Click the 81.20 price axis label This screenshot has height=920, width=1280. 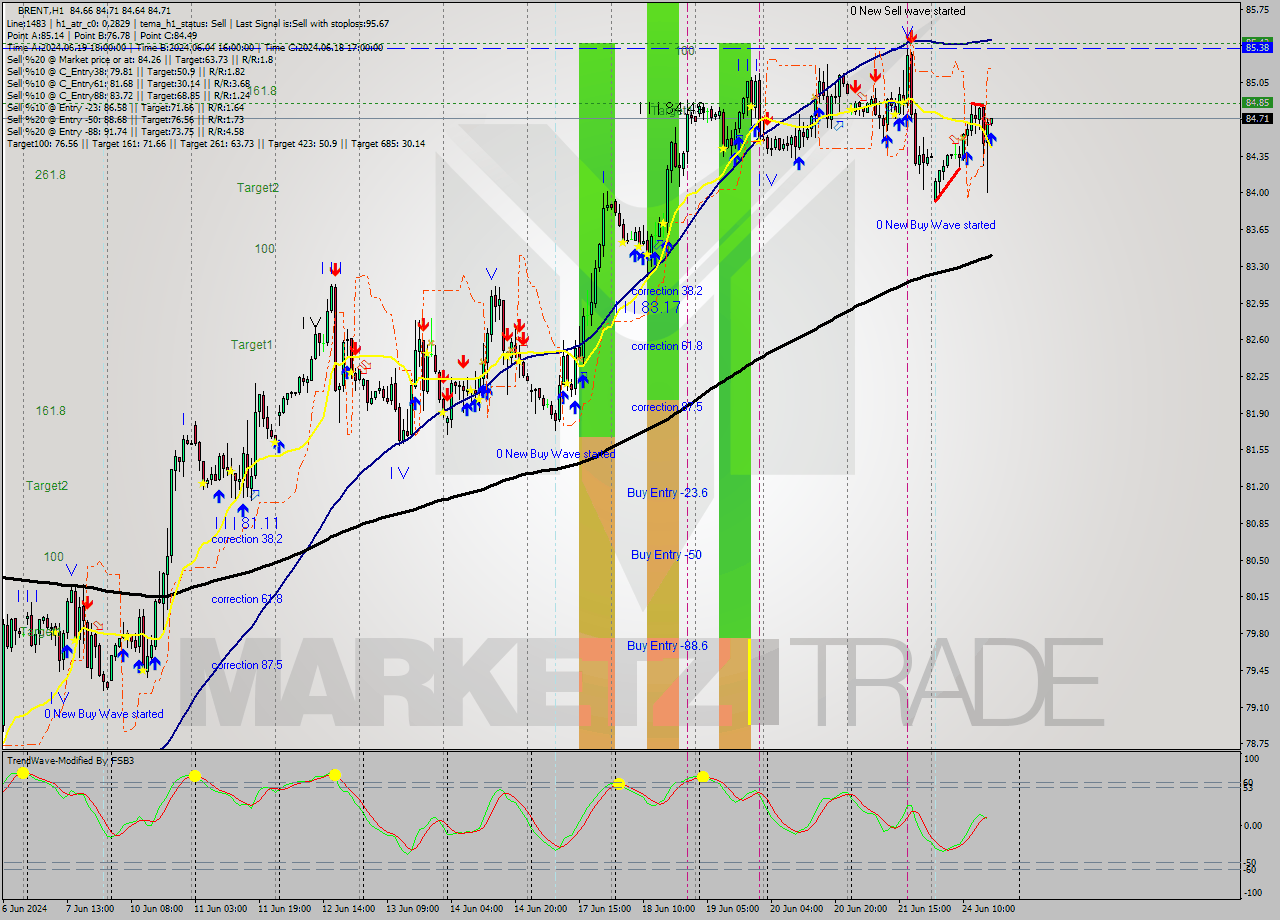point(1257,486)
